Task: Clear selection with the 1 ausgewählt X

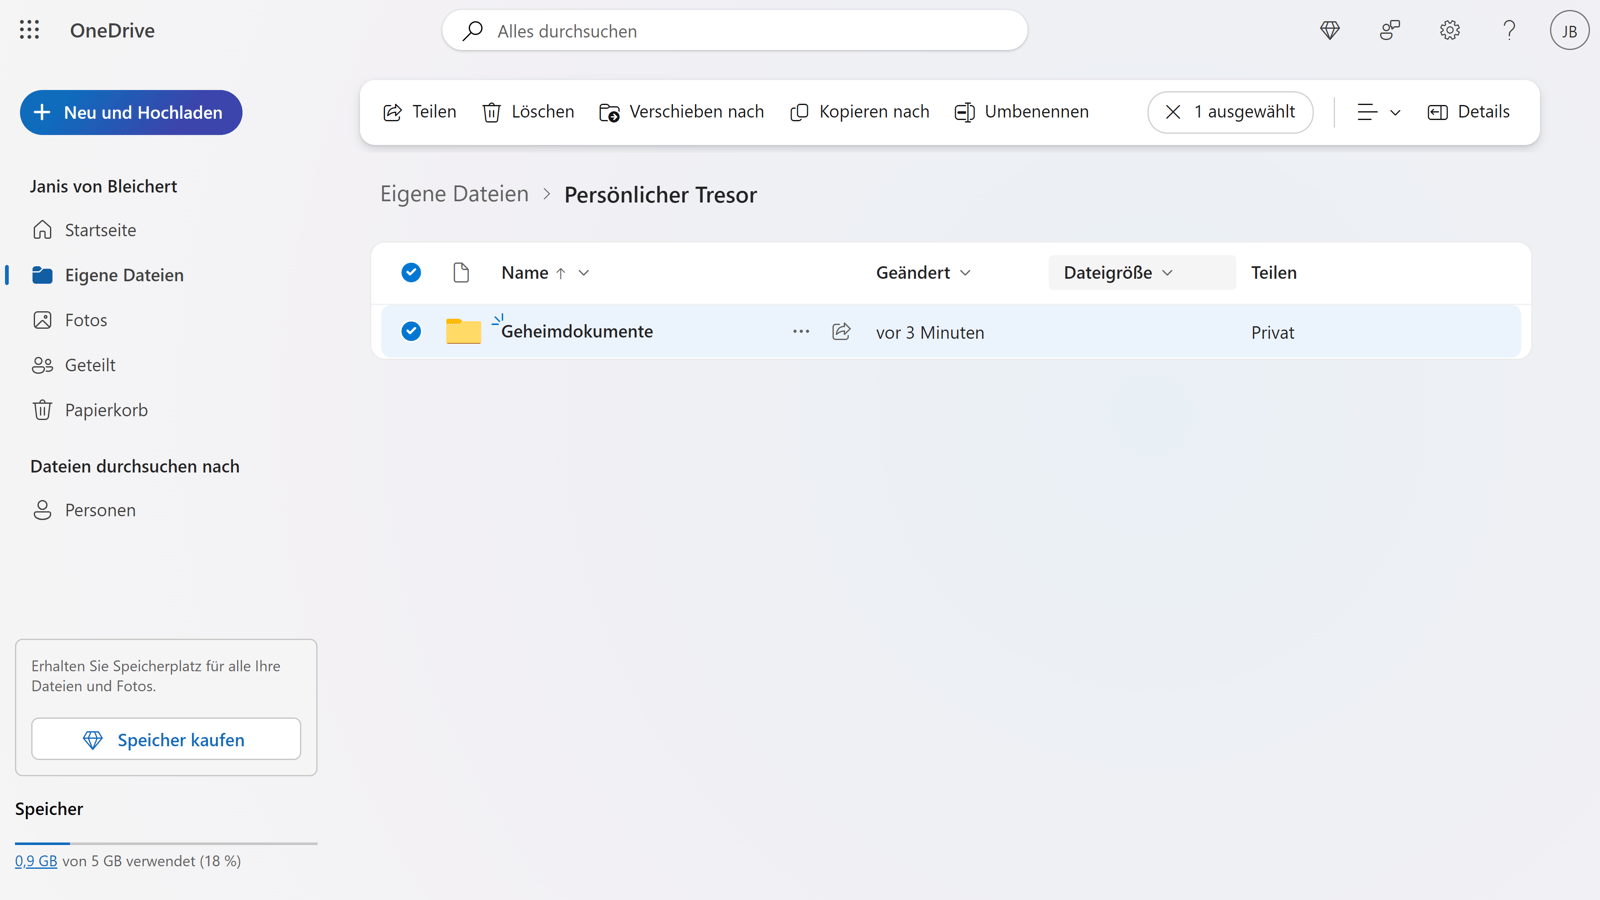Action: coord(1172,112)
